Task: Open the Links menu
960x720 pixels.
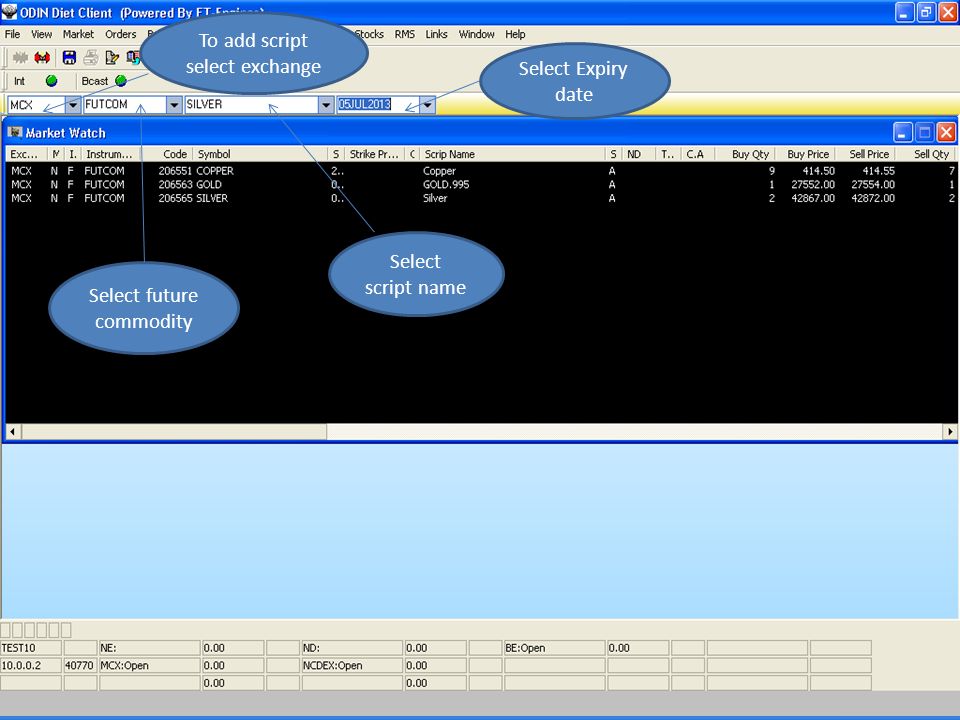Action: tap(437, 34)
